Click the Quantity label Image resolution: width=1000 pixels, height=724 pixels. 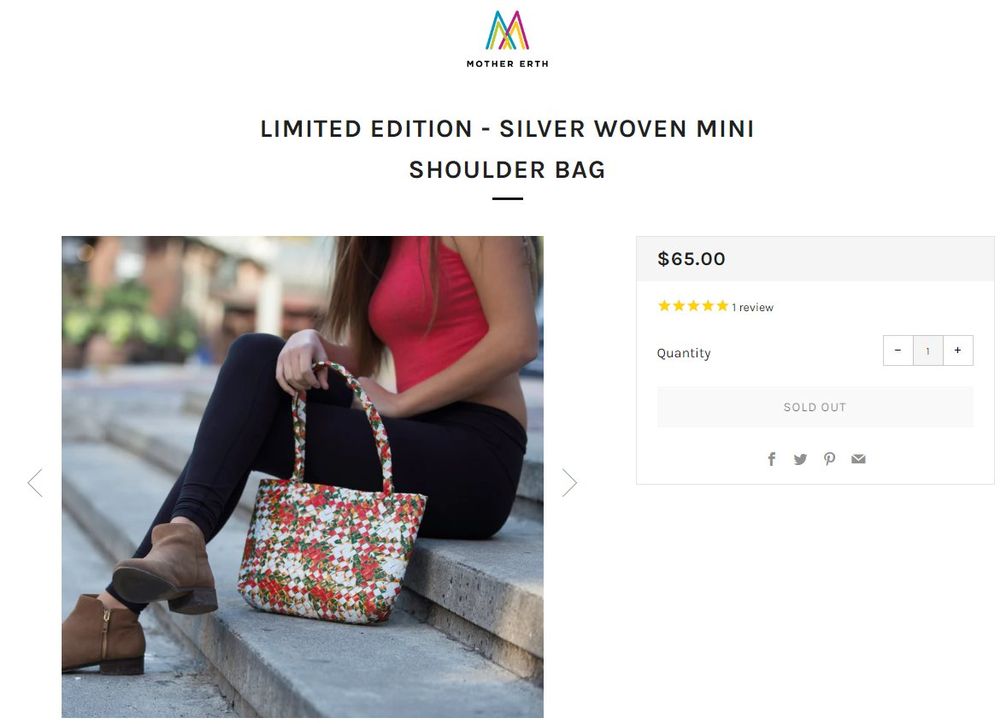[684, 353]
